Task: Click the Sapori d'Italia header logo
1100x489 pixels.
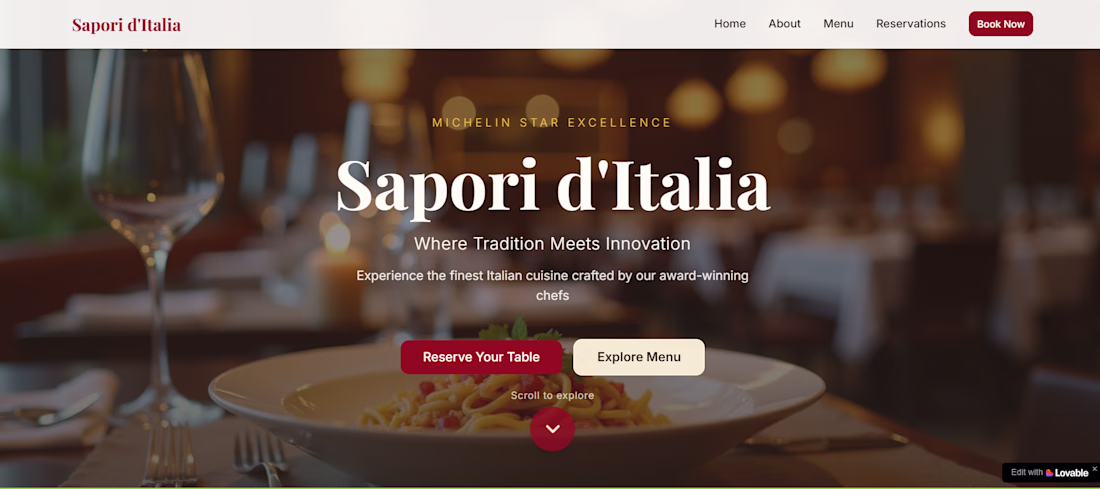Action: click(126, 25)
